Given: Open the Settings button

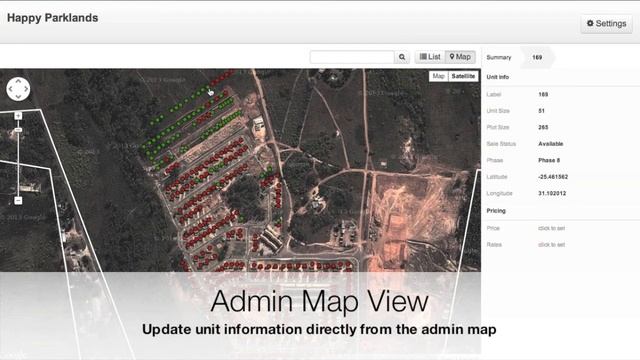Looking at the screenshot, I should (x=607, y=24).
